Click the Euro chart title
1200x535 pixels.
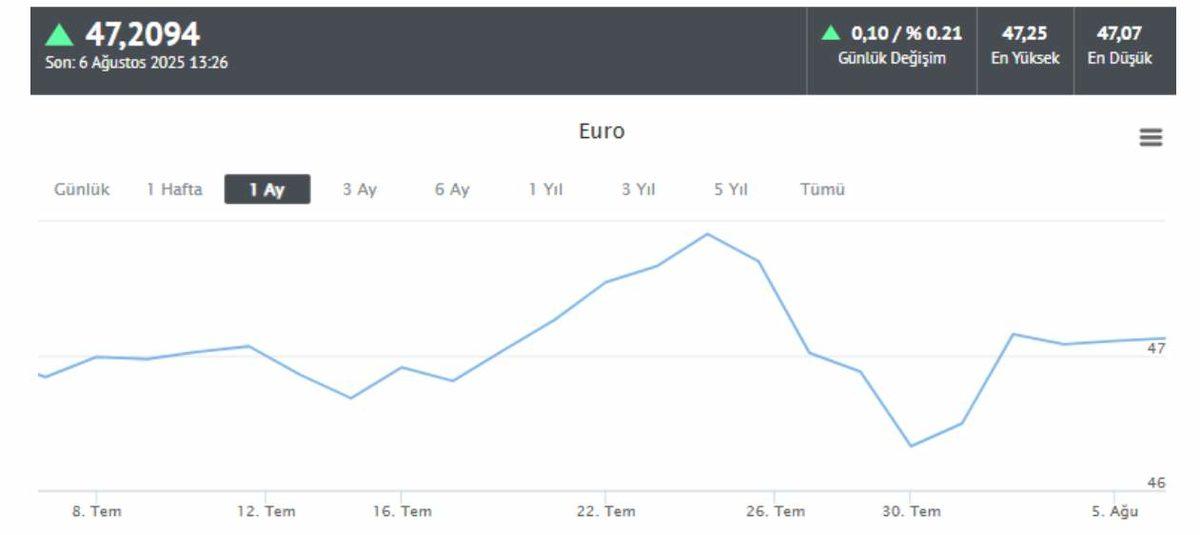click(602, 131)
